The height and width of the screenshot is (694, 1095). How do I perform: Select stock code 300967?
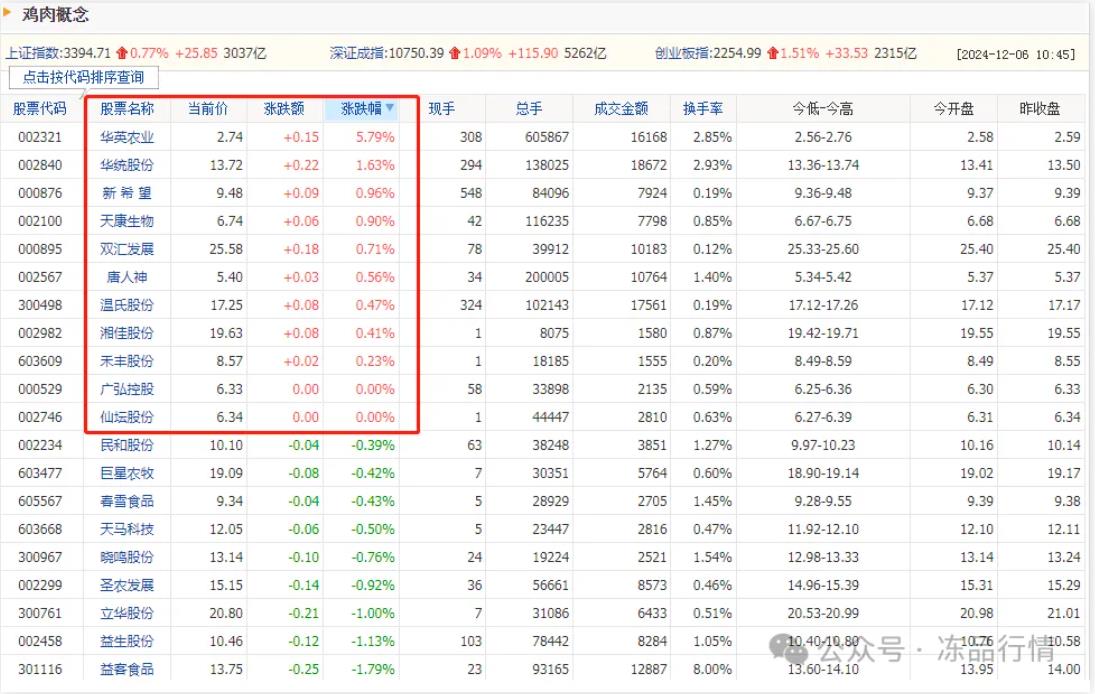click(x=40, y=557)
